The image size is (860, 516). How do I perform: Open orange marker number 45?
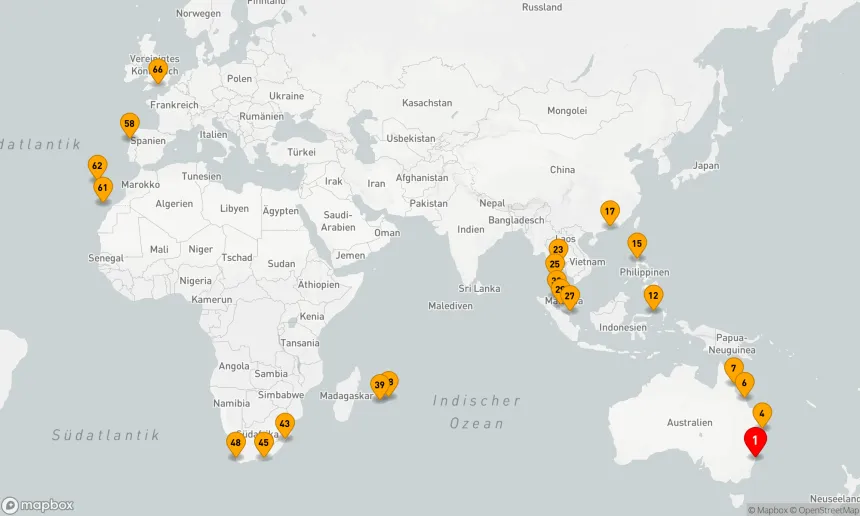[264, 444]
